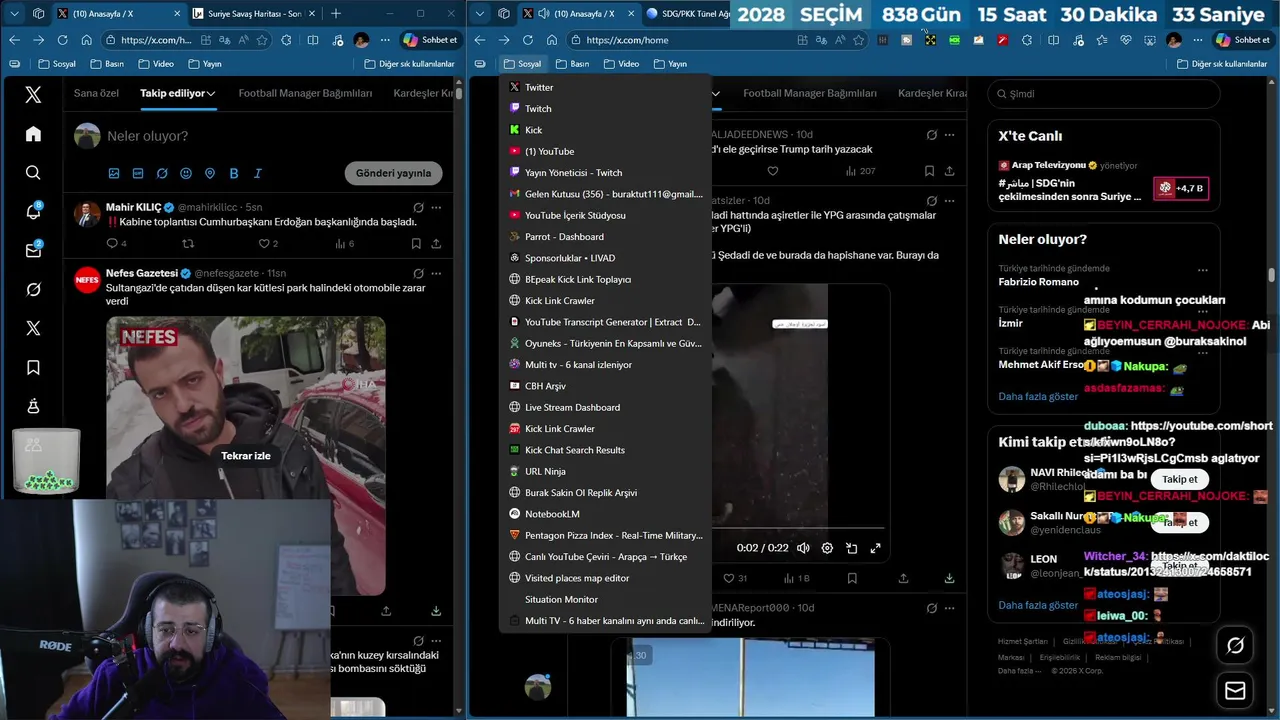Like the post with 31 likes
Screen dimensions: 1280x720
click(x=734, y=578)
